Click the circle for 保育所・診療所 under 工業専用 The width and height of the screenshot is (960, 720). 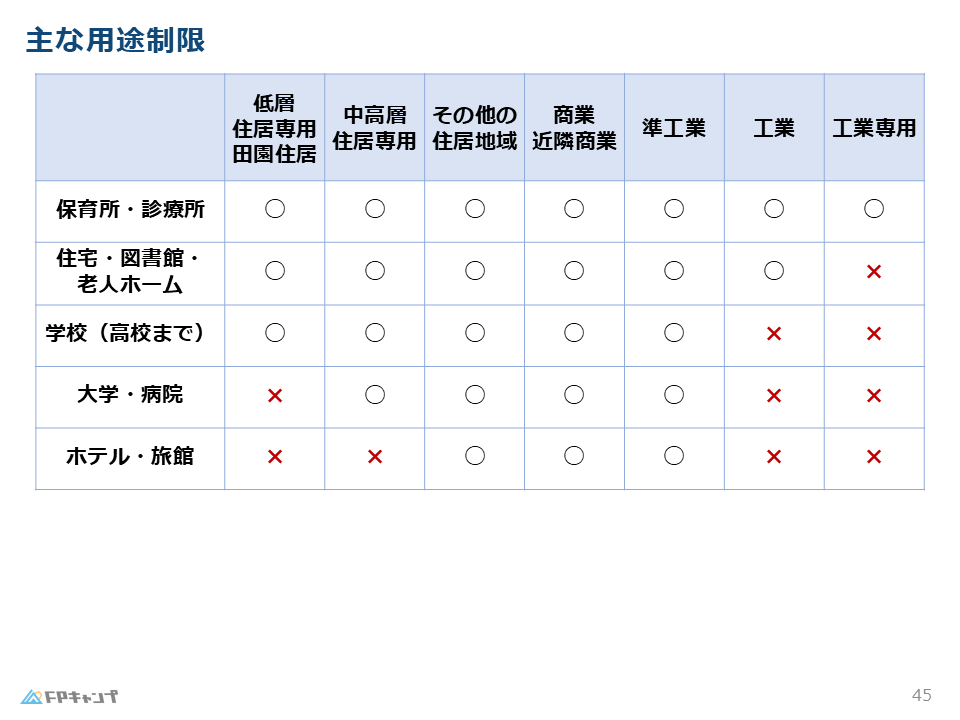[874, 209]
